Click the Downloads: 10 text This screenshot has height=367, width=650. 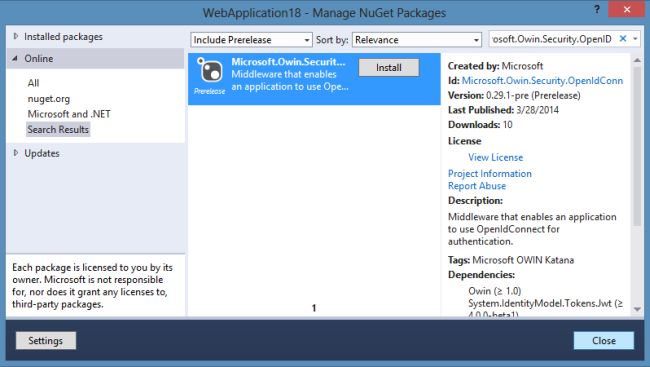coord(480,124)
